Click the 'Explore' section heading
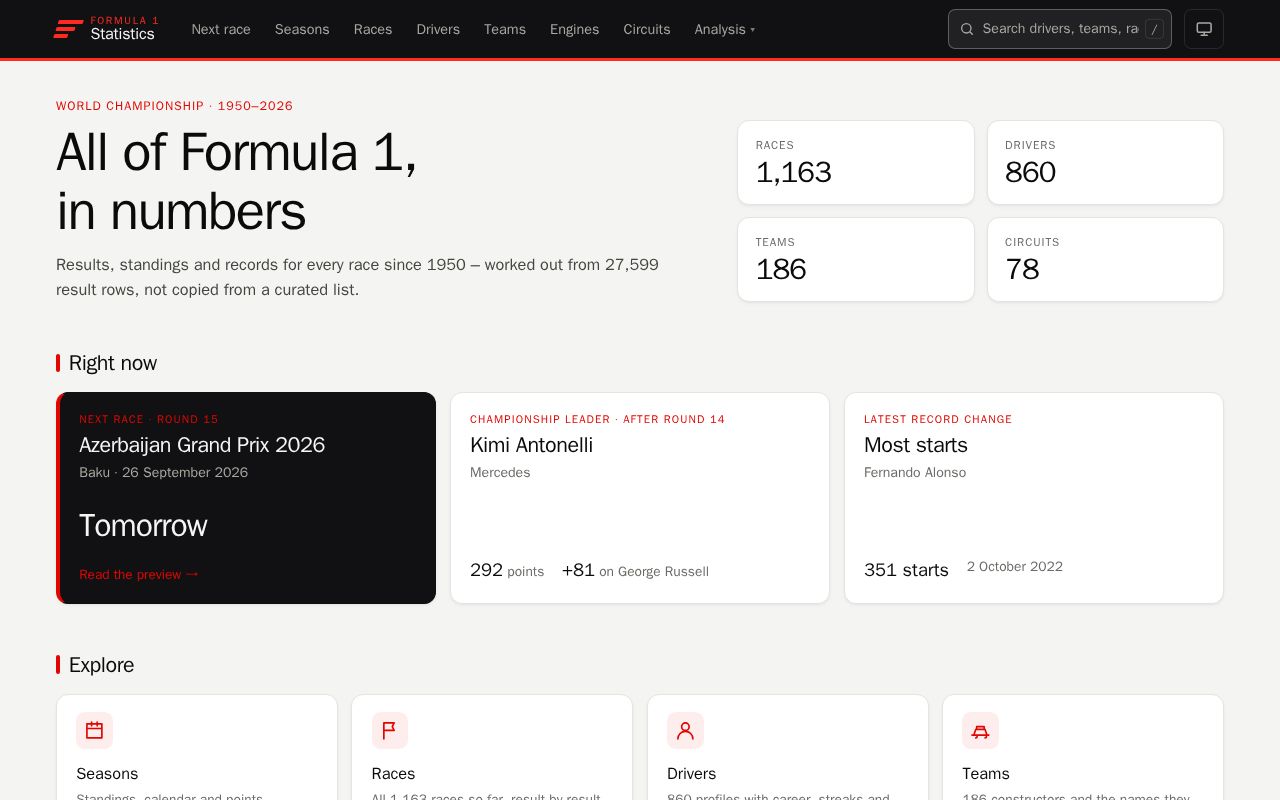Image resolution: width=1280 pixels, height=800 pixels. point(101,665)
